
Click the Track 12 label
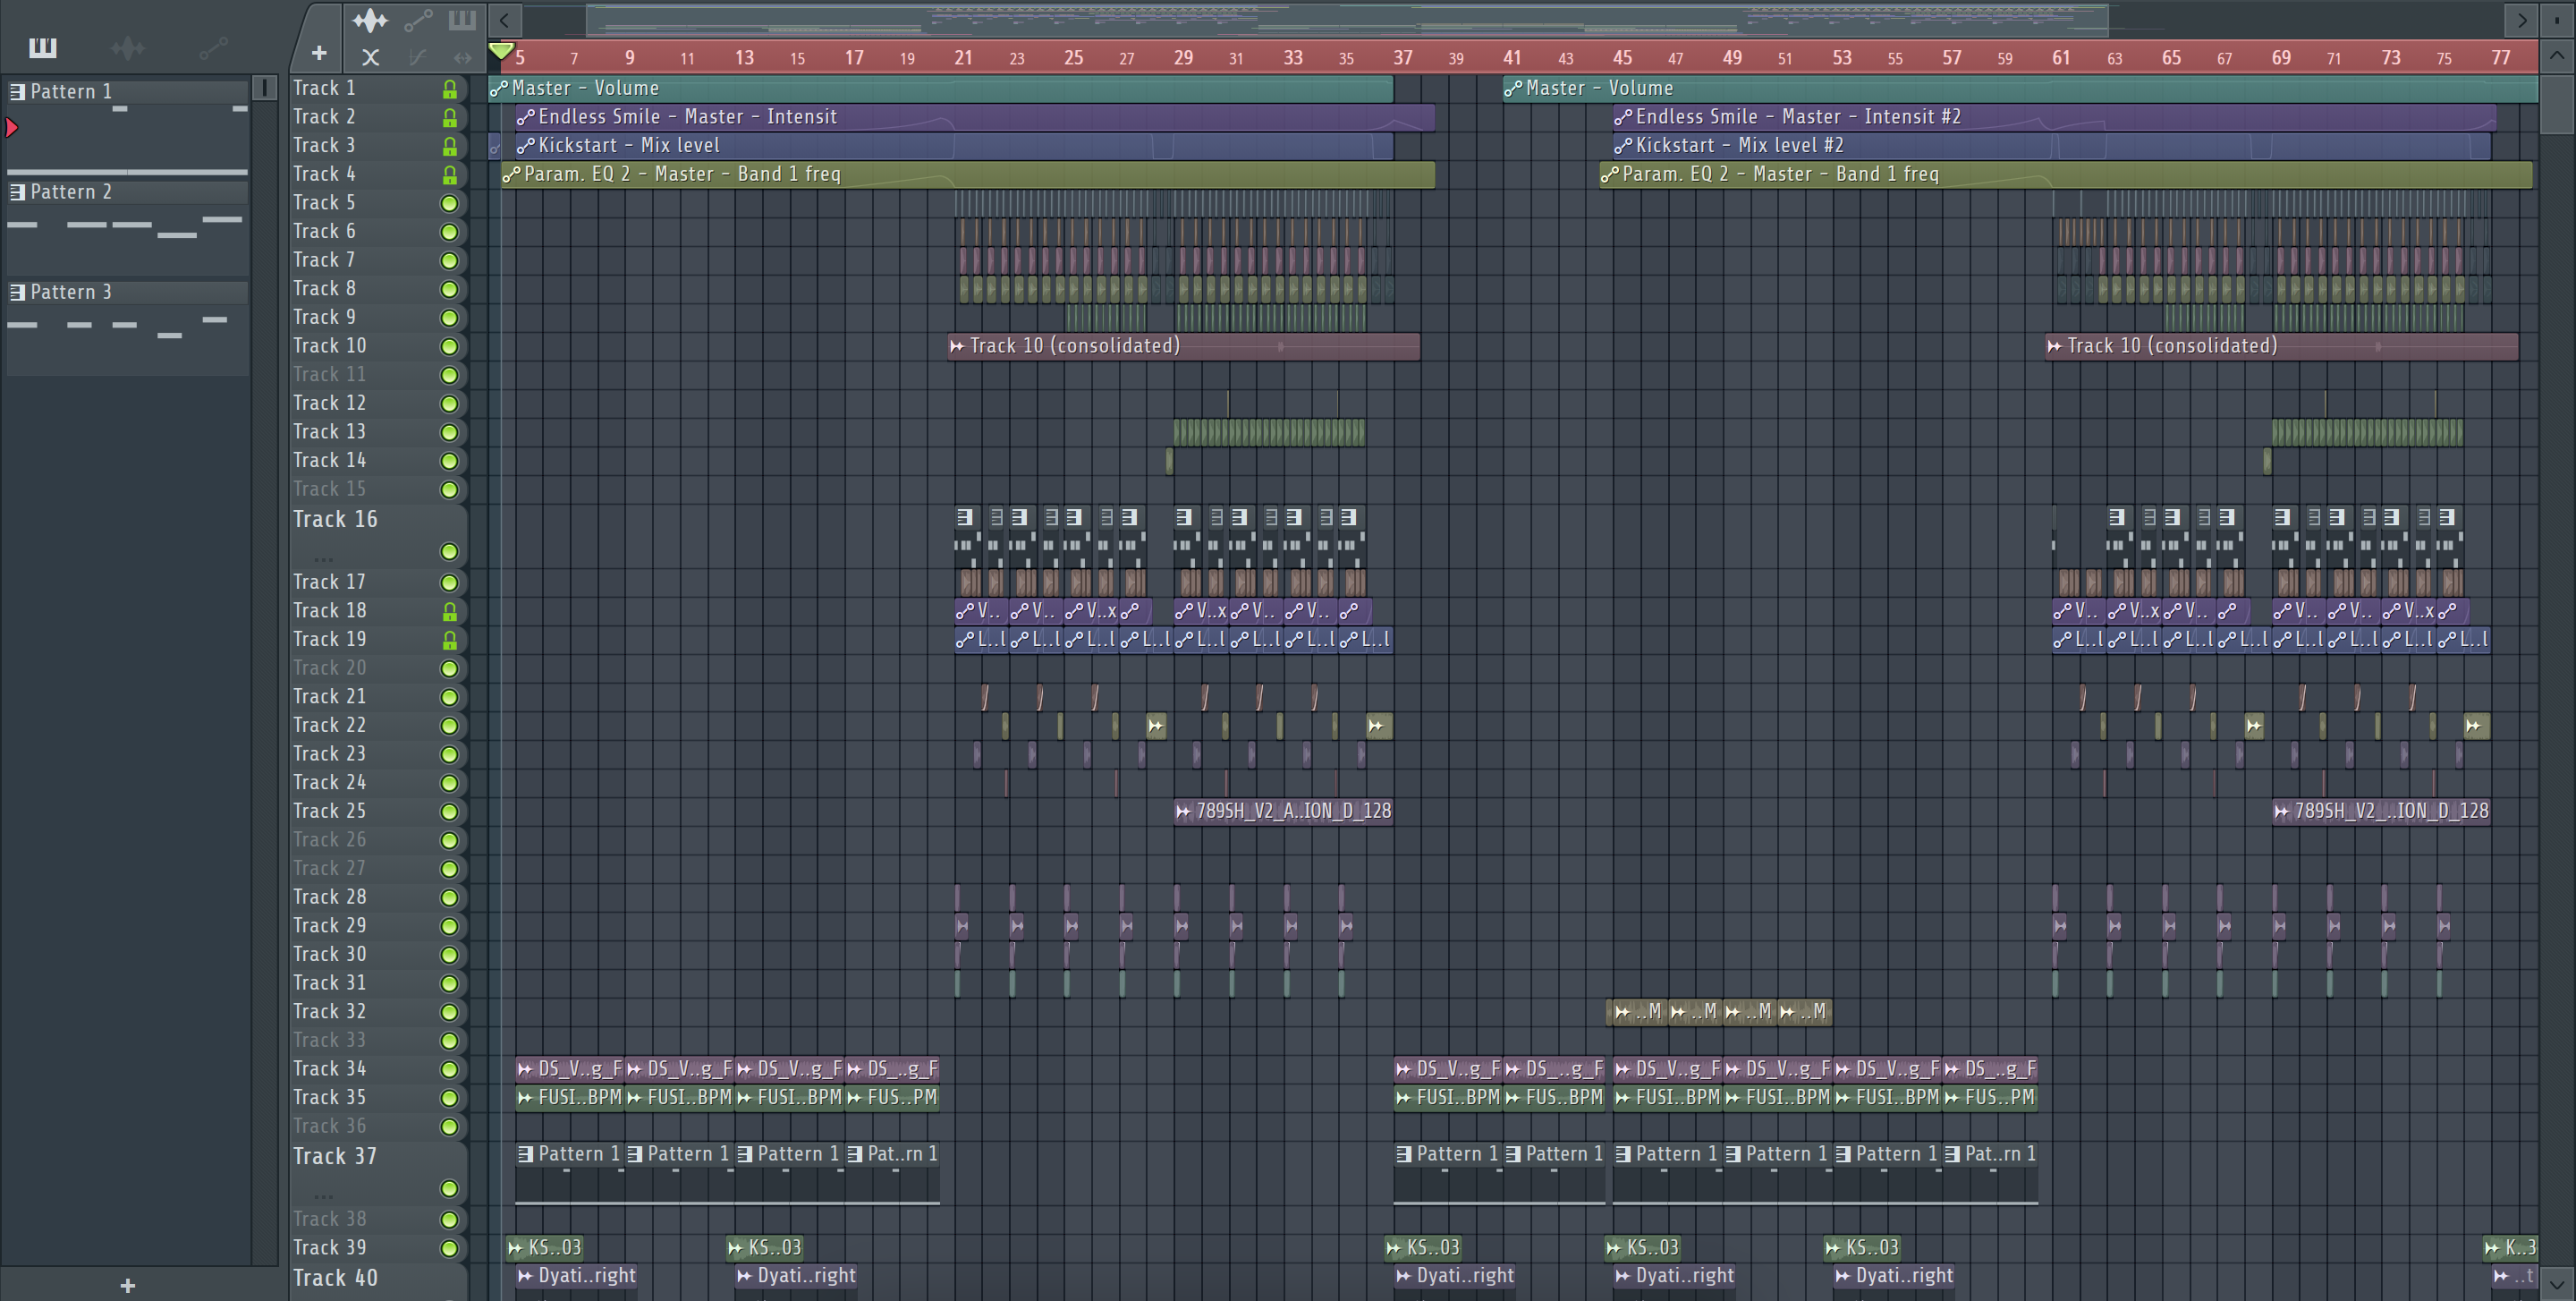329,403
